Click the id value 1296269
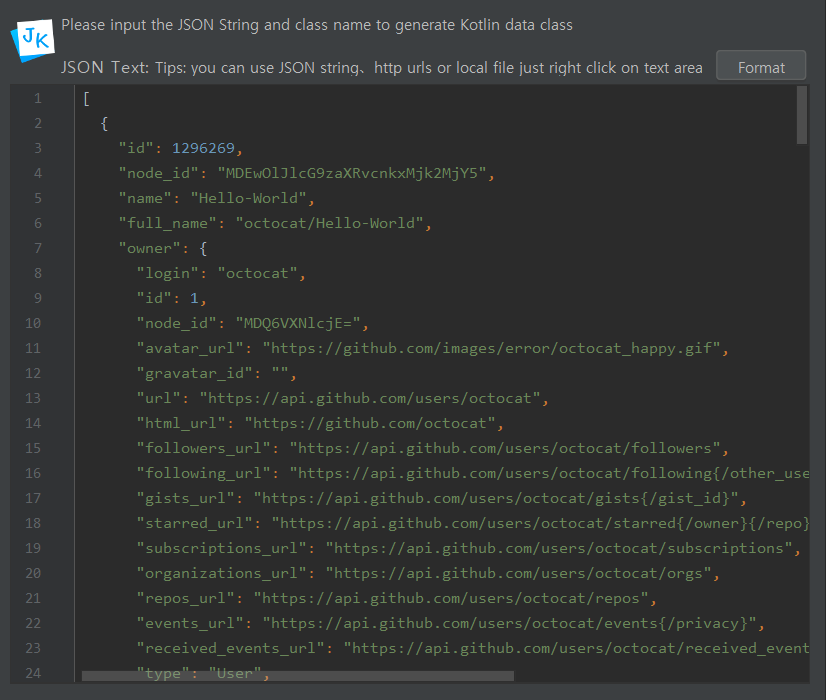826x700 pixels. click(x=203, y=149)
